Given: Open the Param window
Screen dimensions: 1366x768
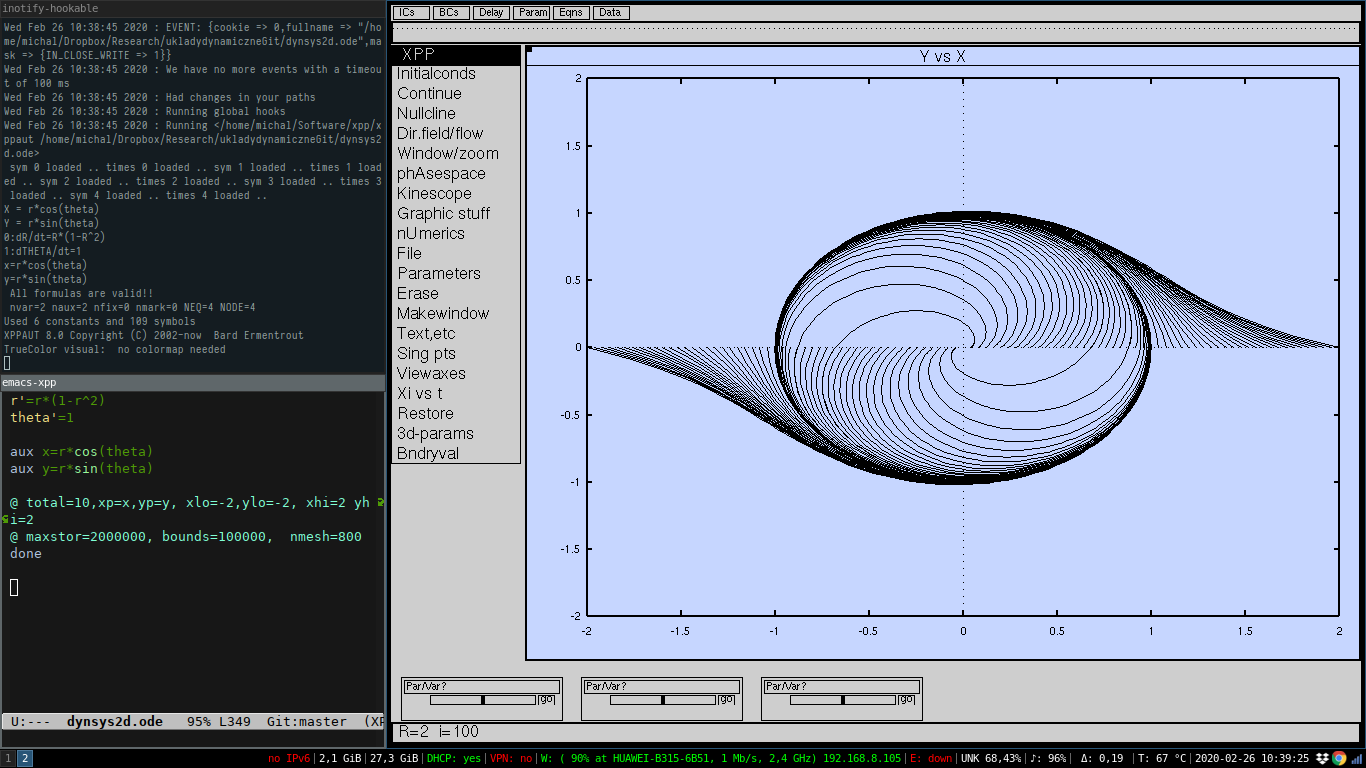Looking at the screenshot, I should click(x=531, y=13).
